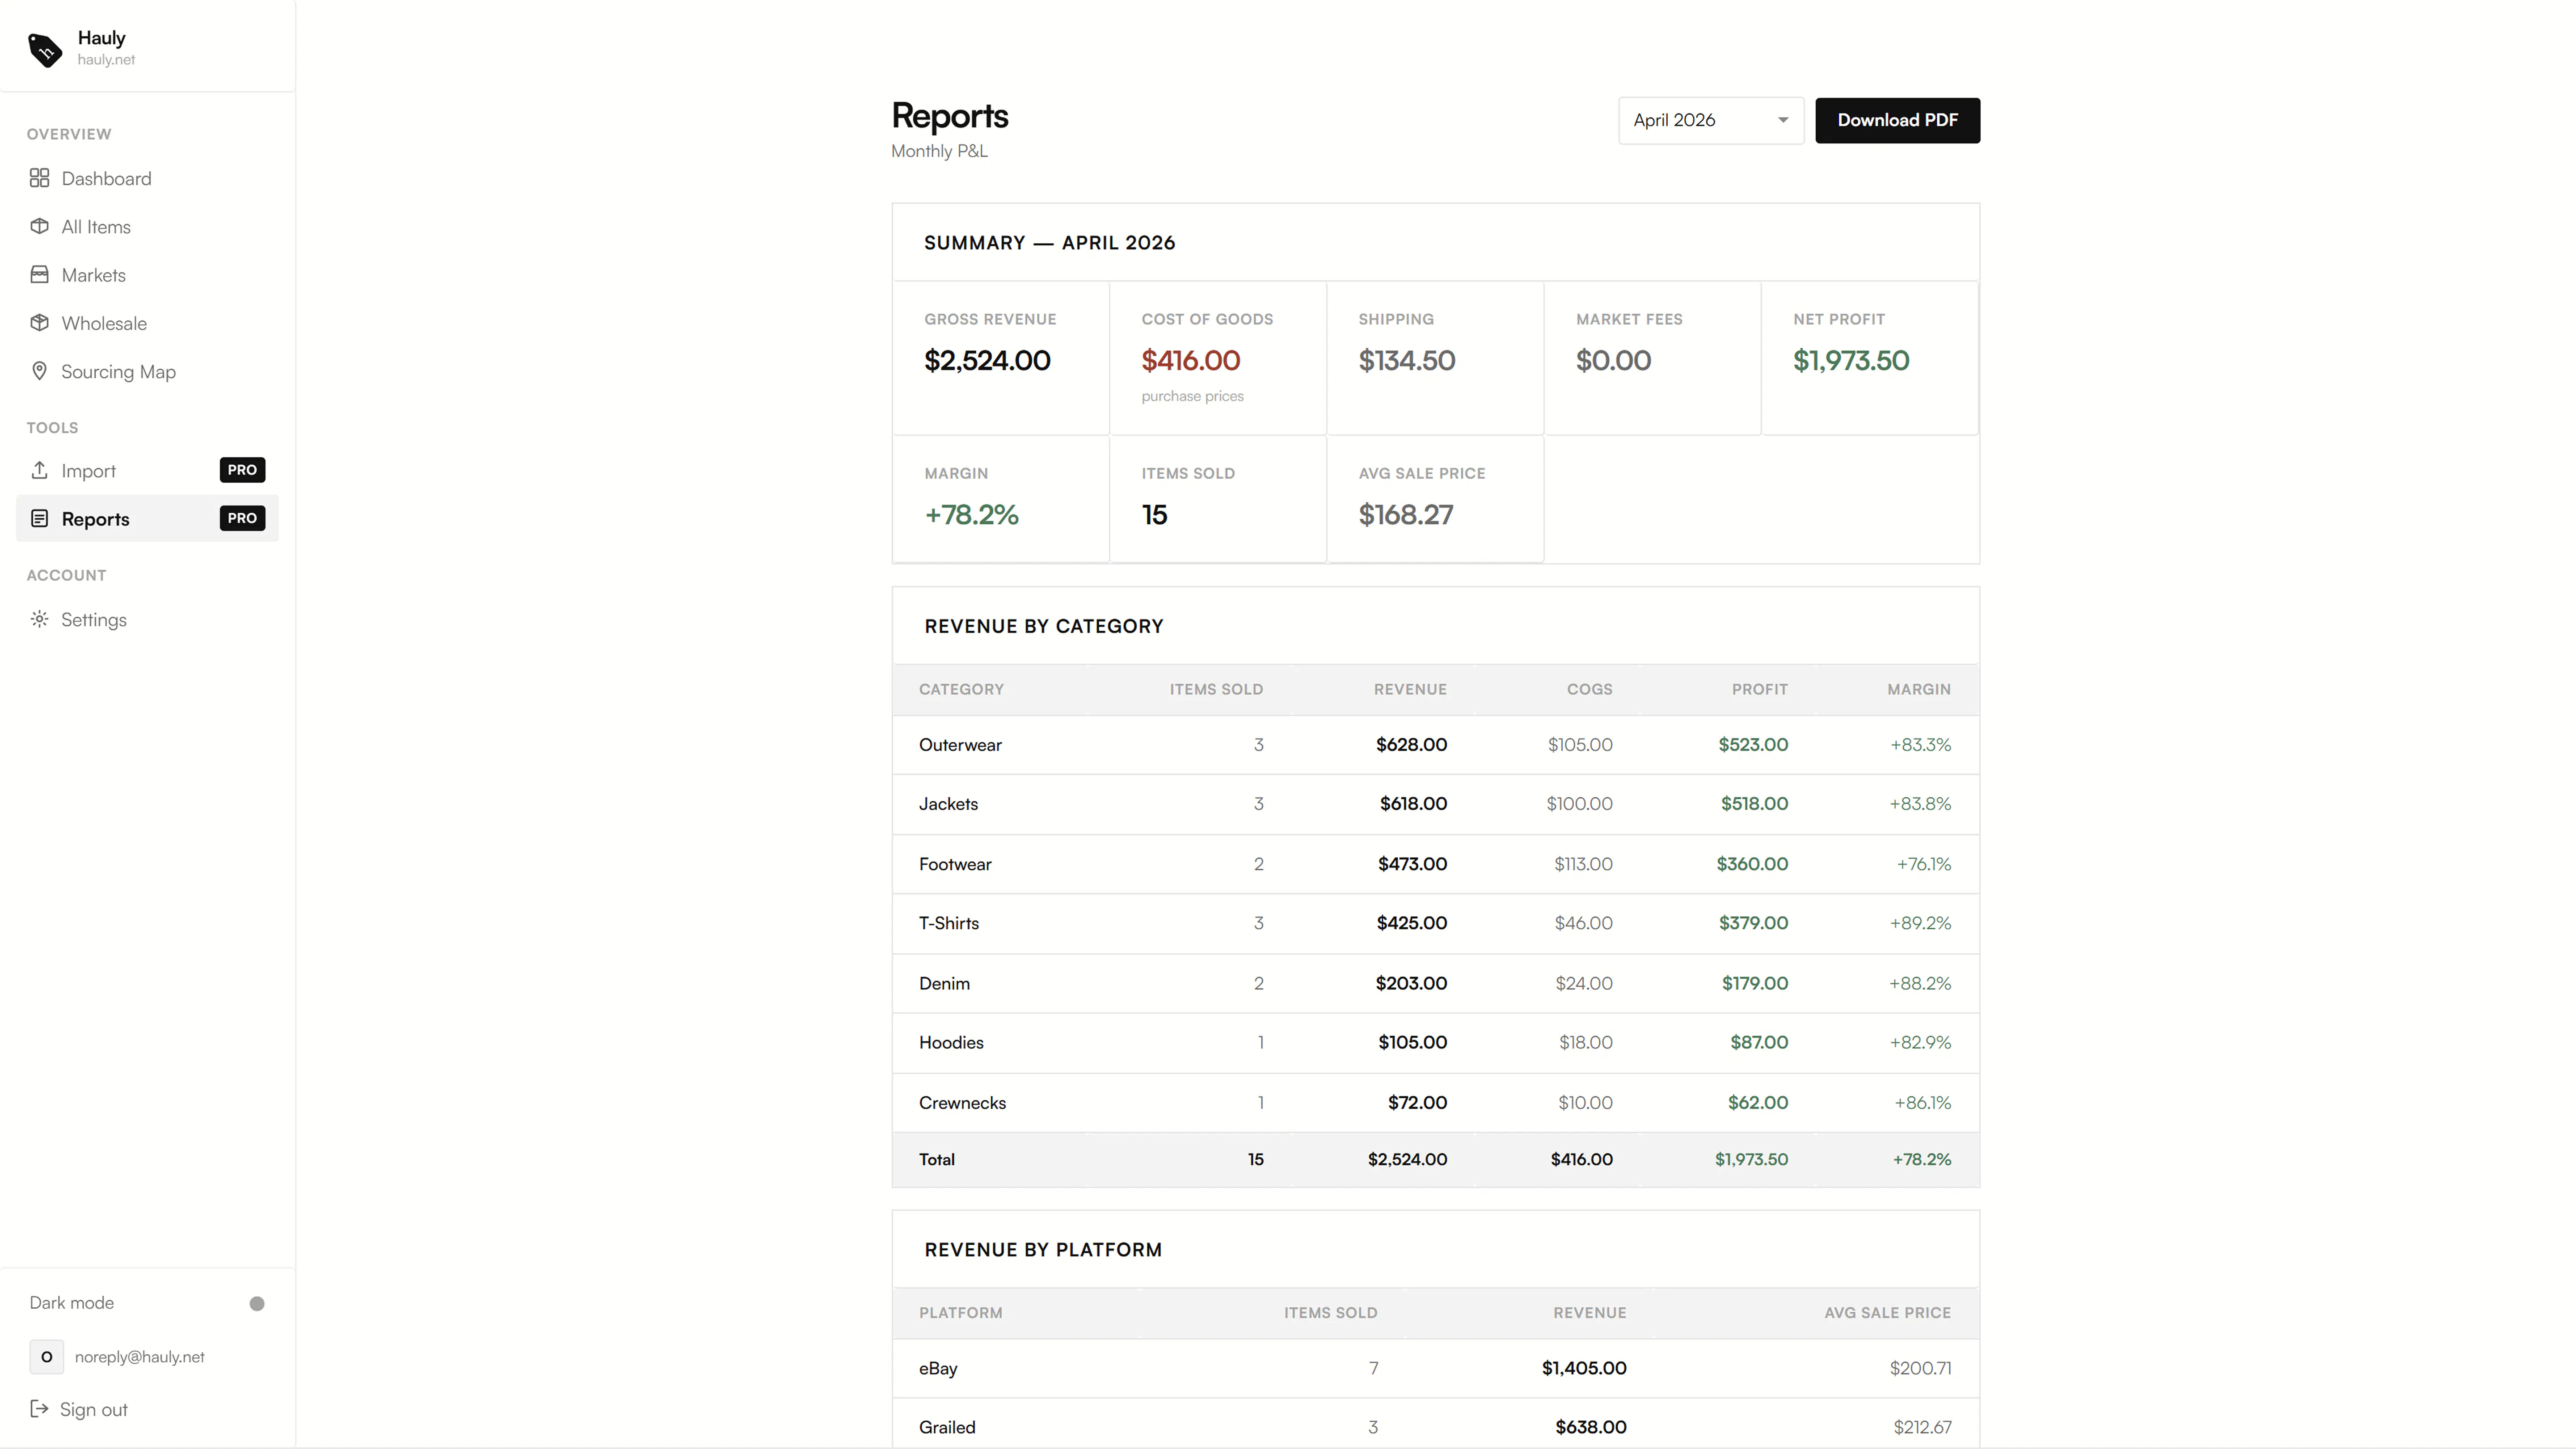Screen dimensions: 2576x1449
Task: Click the Import upload icon
Action: point(39,470)
